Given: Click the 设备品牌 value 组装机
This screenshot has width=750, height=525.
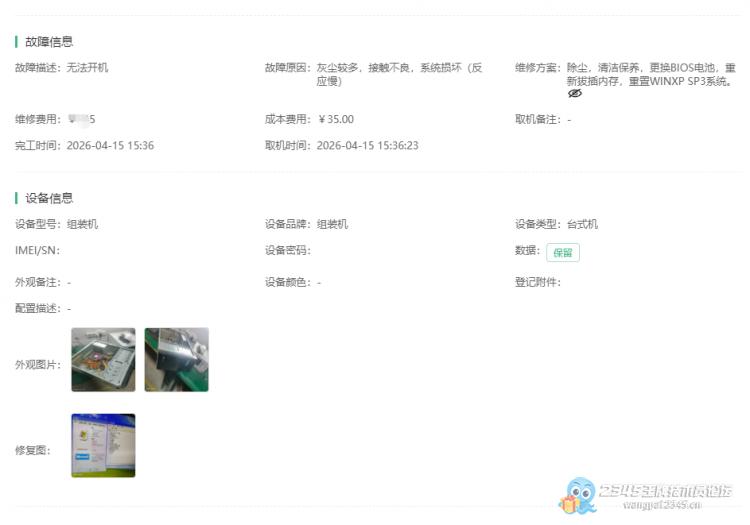Looking at the screenshot, I should [x=332, y=225].
